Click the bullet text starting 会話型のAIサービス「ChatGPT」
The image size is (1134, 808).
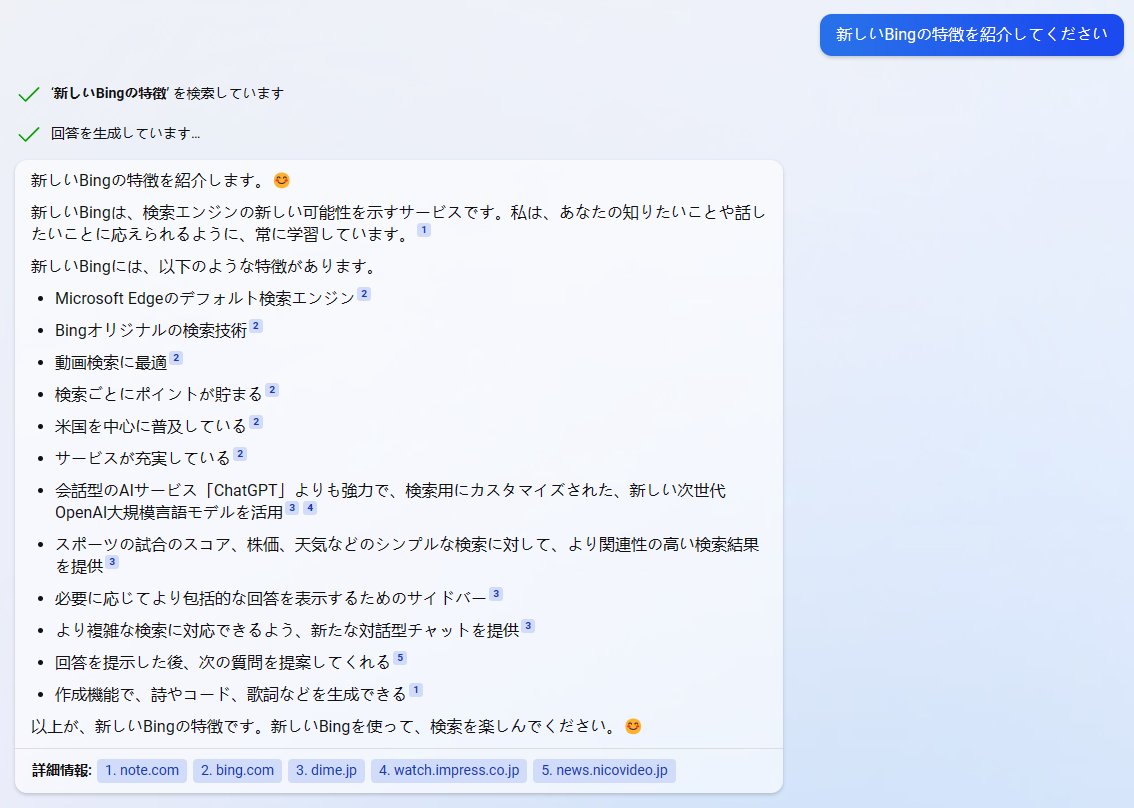(391, 501)
